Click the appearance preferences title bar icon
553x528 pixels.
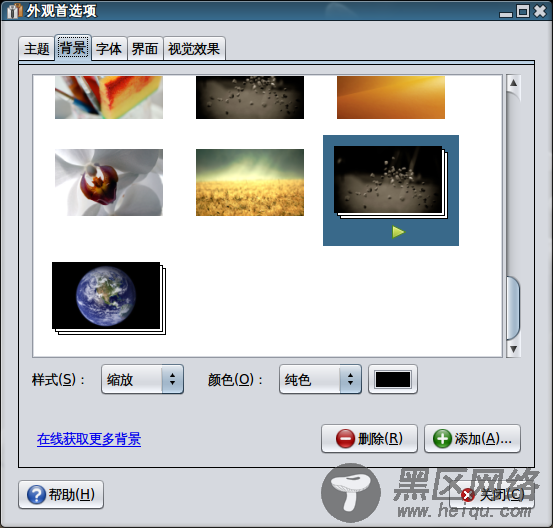[14, 11]
